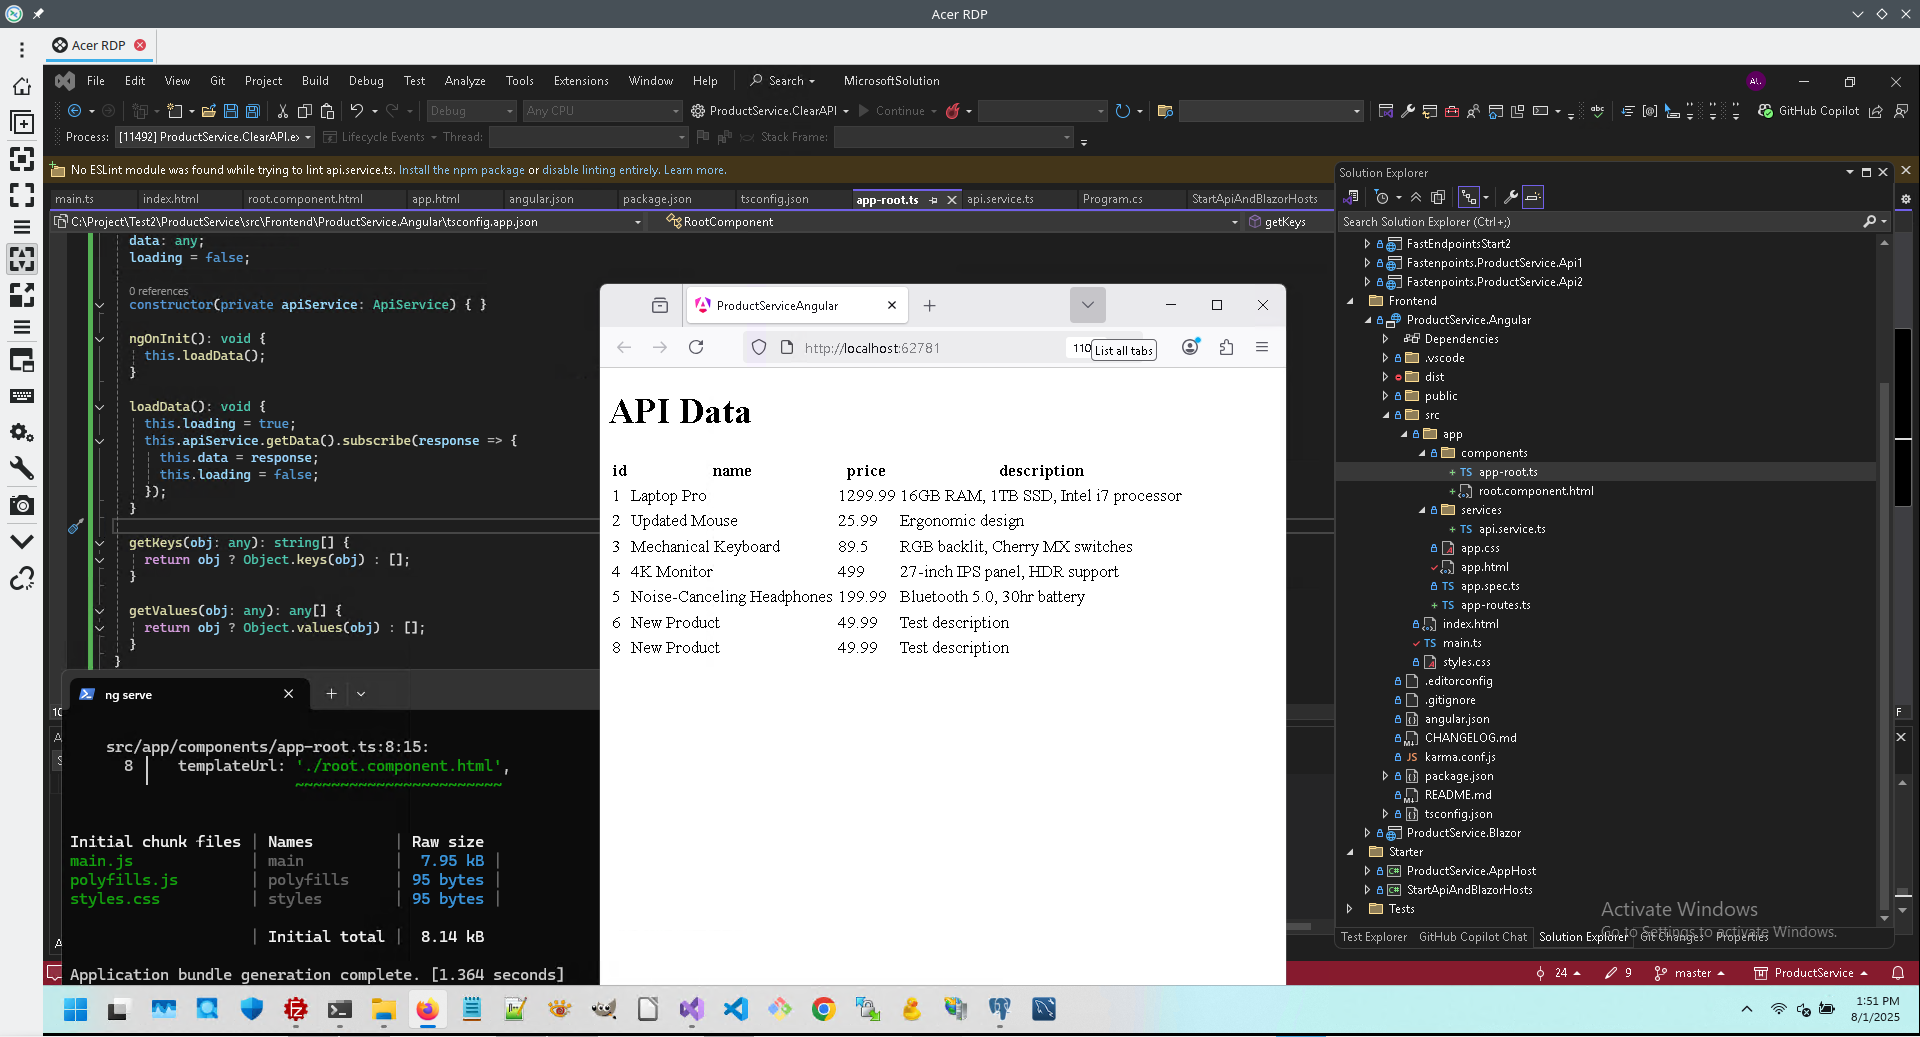Switch to the Git Changes tab

point(1672,937)
